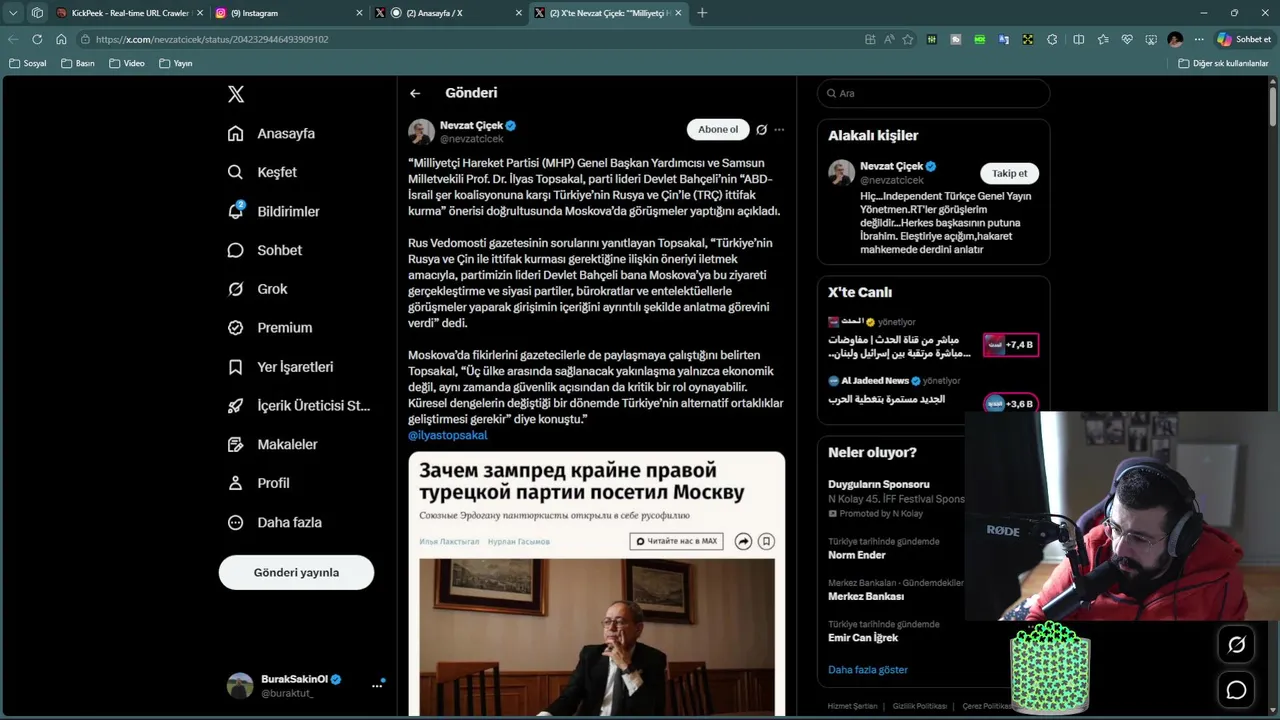
Task: Open Hizmet Şartları footer link
Action: [x=853, y=706]
